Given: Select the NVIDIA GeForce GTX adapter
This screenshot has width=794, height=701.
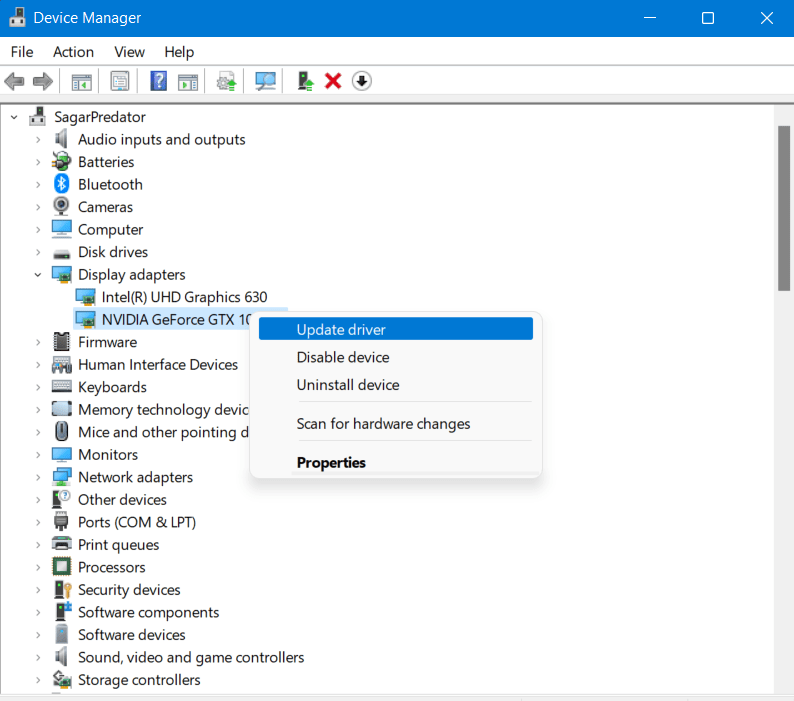Looking at the screenshot, I should [x=176, y=320].
